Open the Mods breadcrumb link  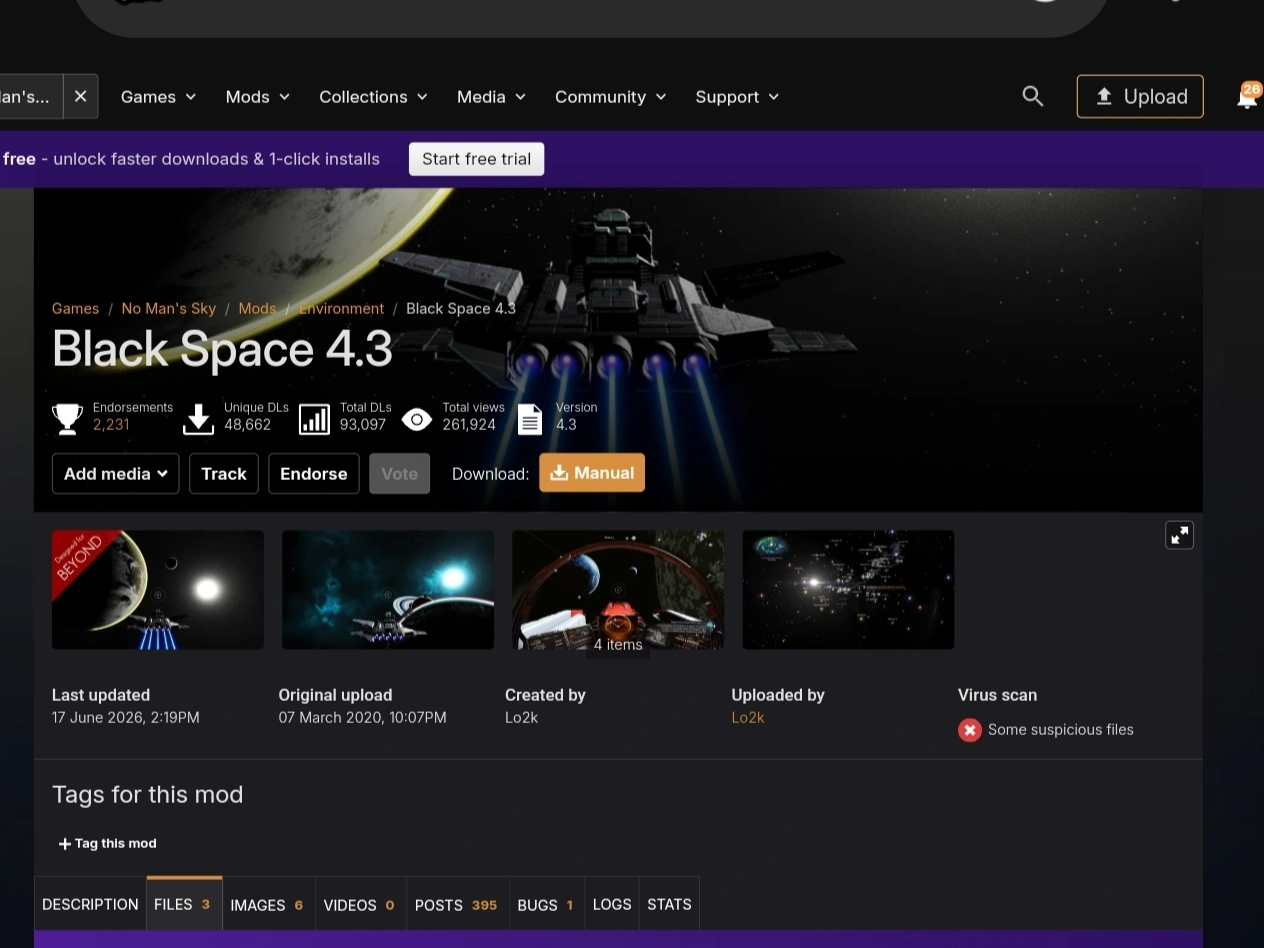[257, 308]
